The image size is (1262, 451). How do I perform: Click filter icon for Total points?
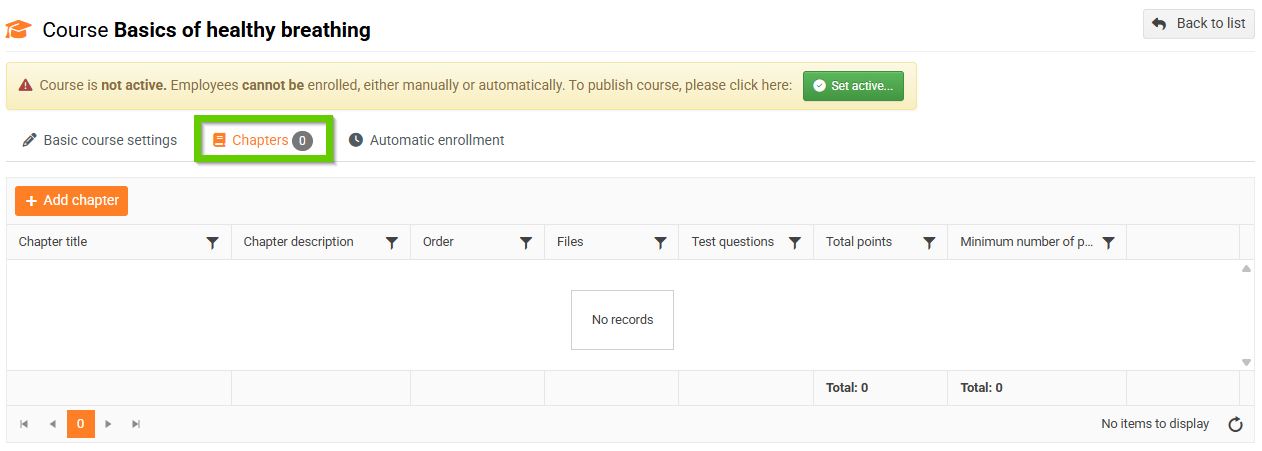(x=929, y=242)
